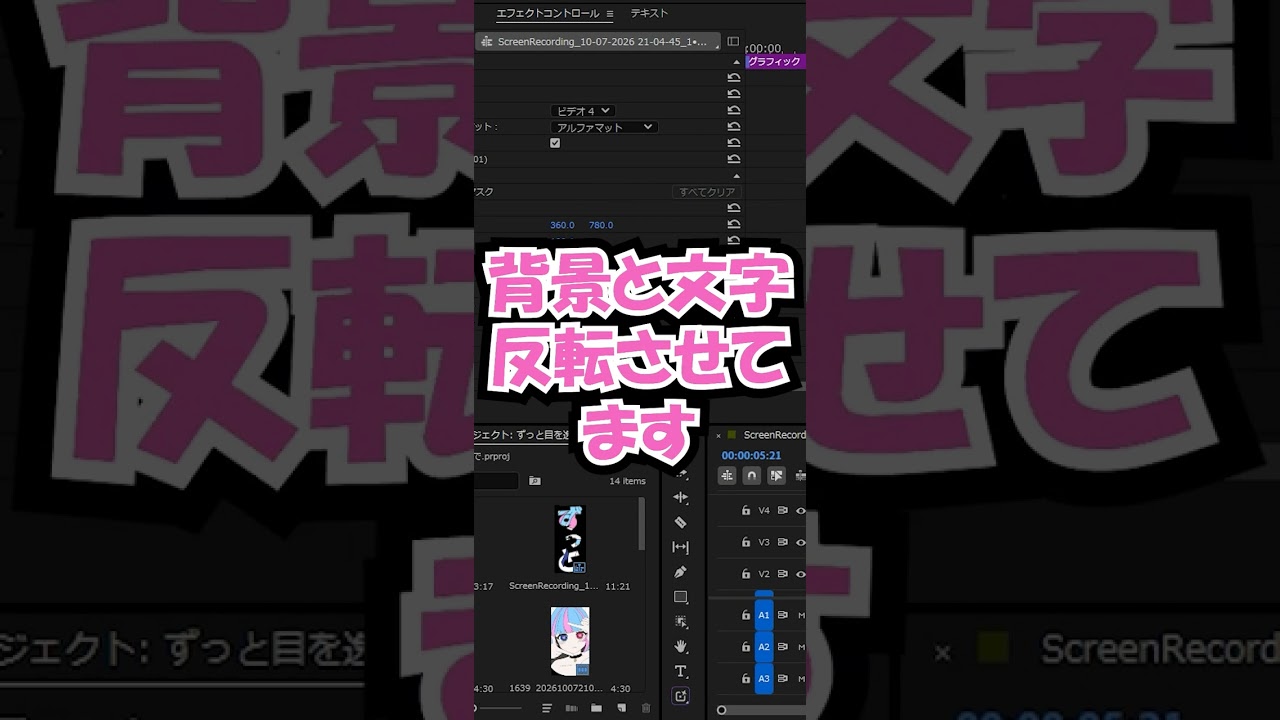Select ScreenRecord sequence tab in timeline
The height and width of the screenshot is (720, 1280).
coord(774,435)
